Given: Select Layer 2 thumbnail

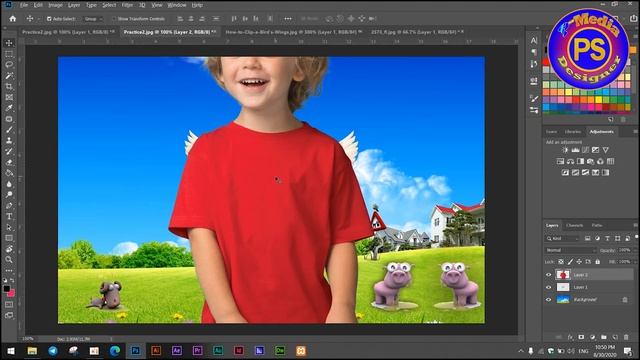Looking at the screenshot, I should (x=563, y=275).
